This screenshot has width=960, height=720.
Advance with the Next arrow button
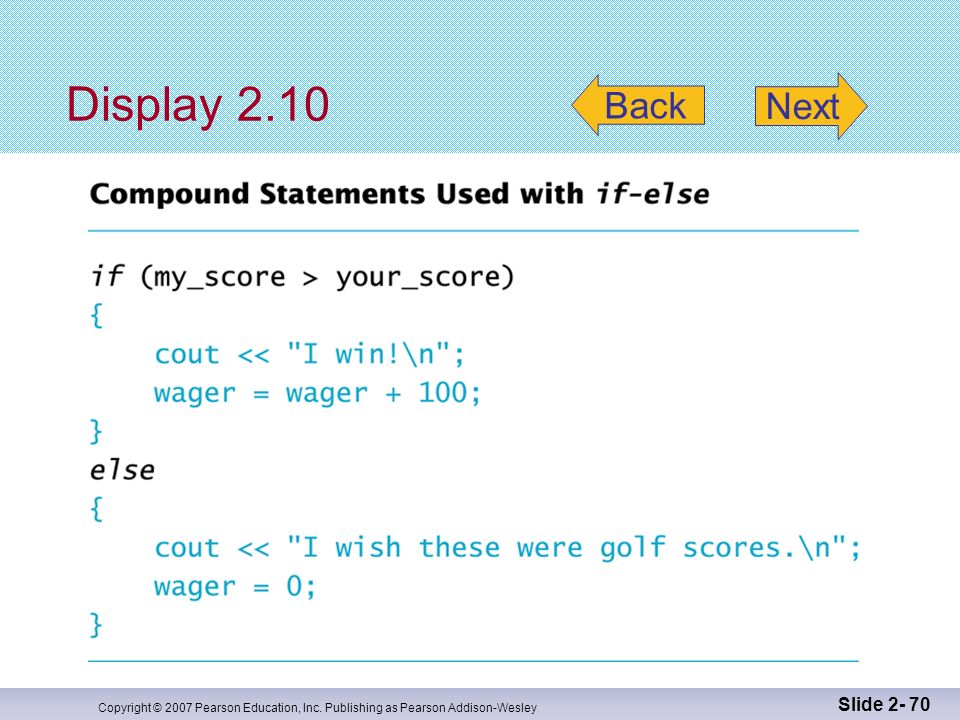tap(811, 106)
